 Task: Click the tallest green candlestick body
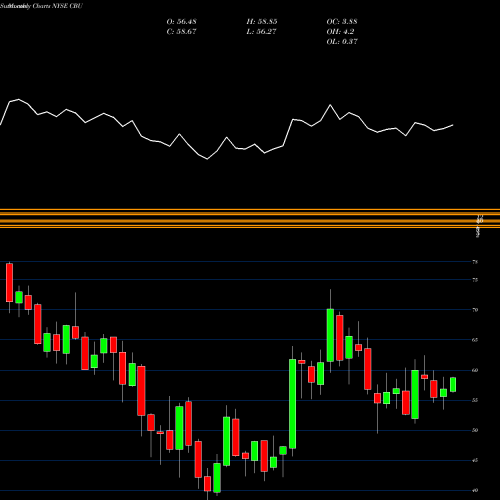point(292,404)
